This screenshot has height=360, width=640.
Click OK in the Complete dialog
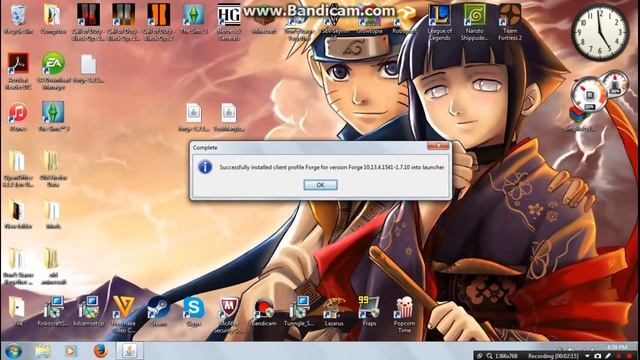320,185
